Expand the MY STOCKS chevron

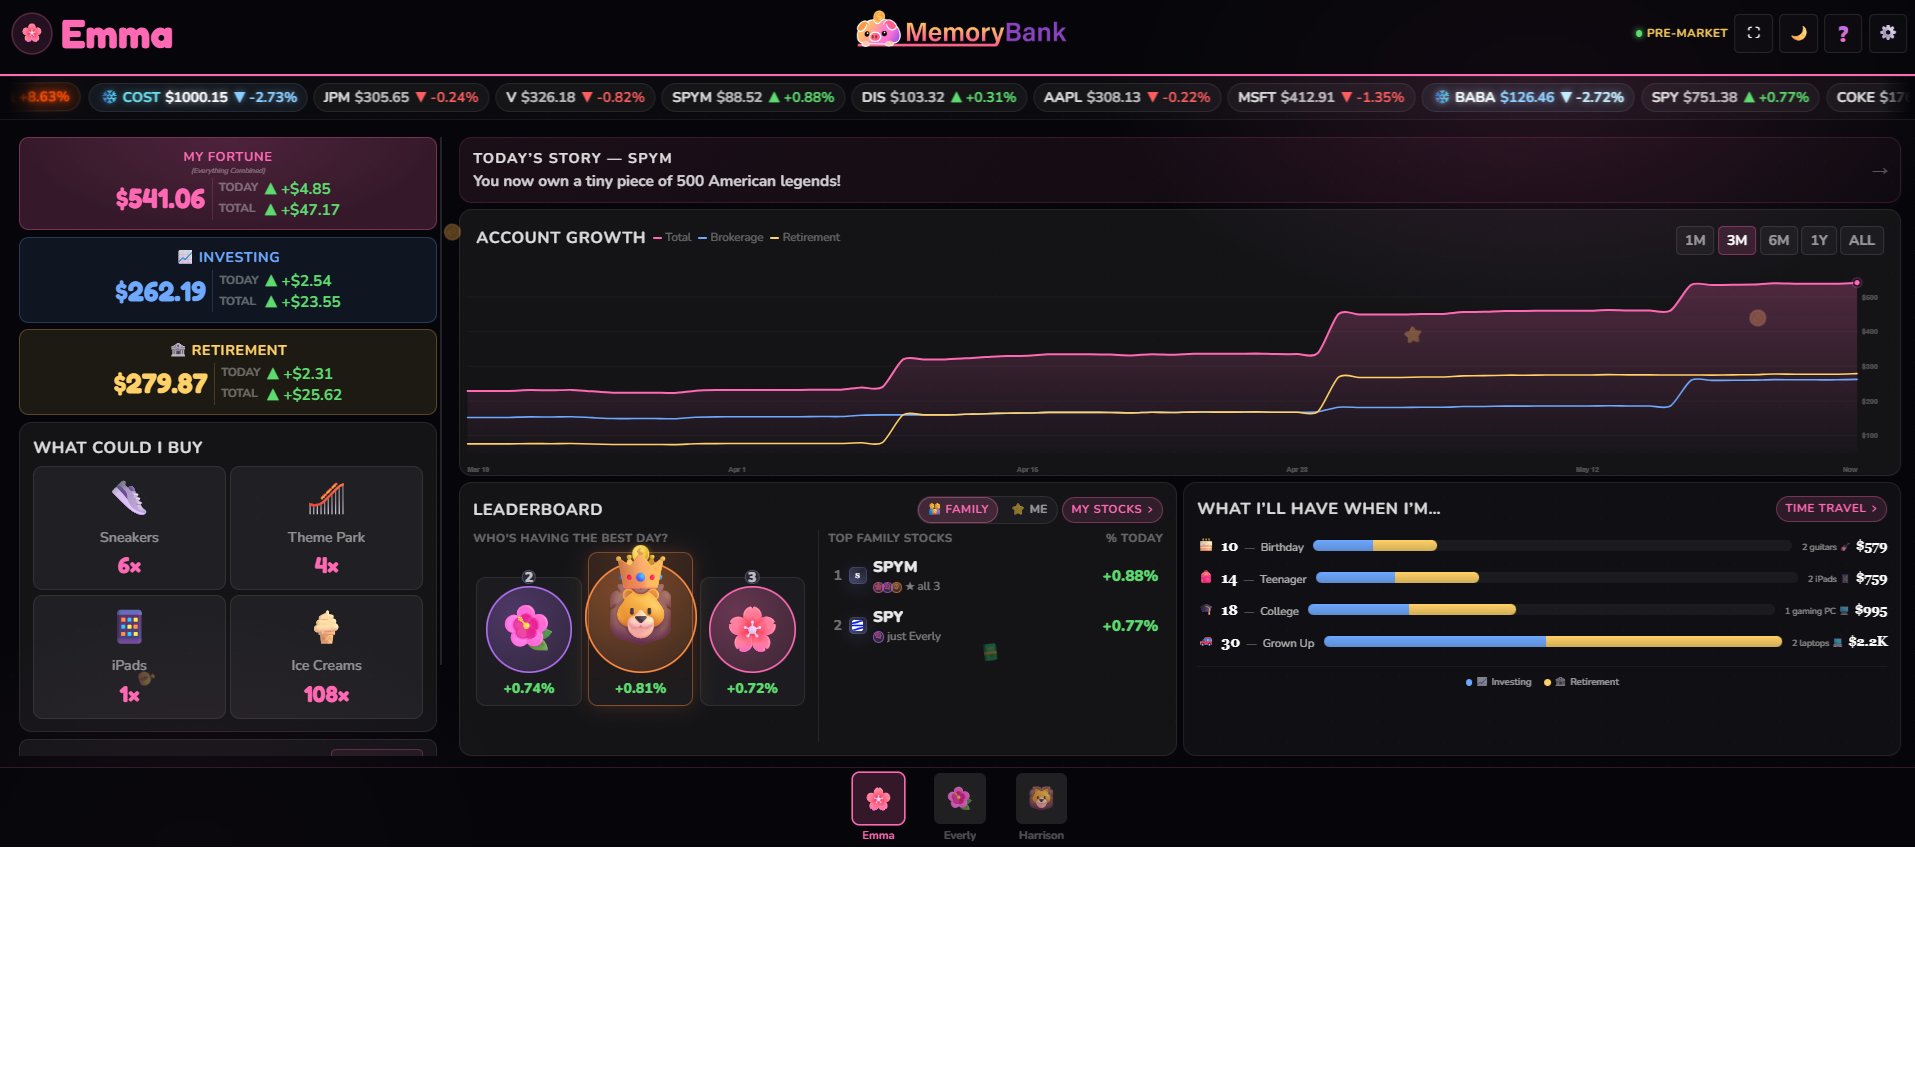tap(1112, 509)
